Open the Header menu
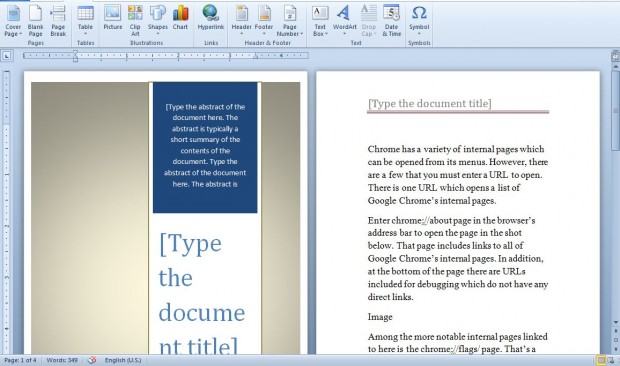The height and width of the screenshot is (366, 620). point(242,21)
